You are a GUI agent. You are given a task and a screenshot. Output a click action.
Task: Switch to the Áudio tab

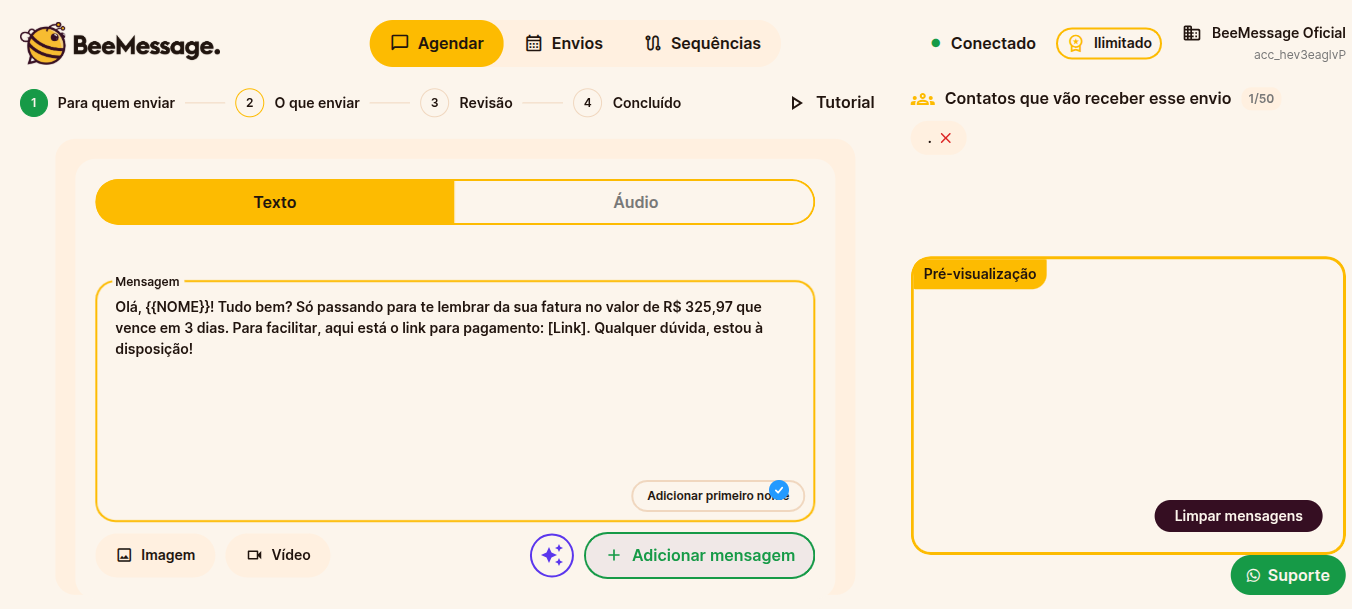[635, 202]
